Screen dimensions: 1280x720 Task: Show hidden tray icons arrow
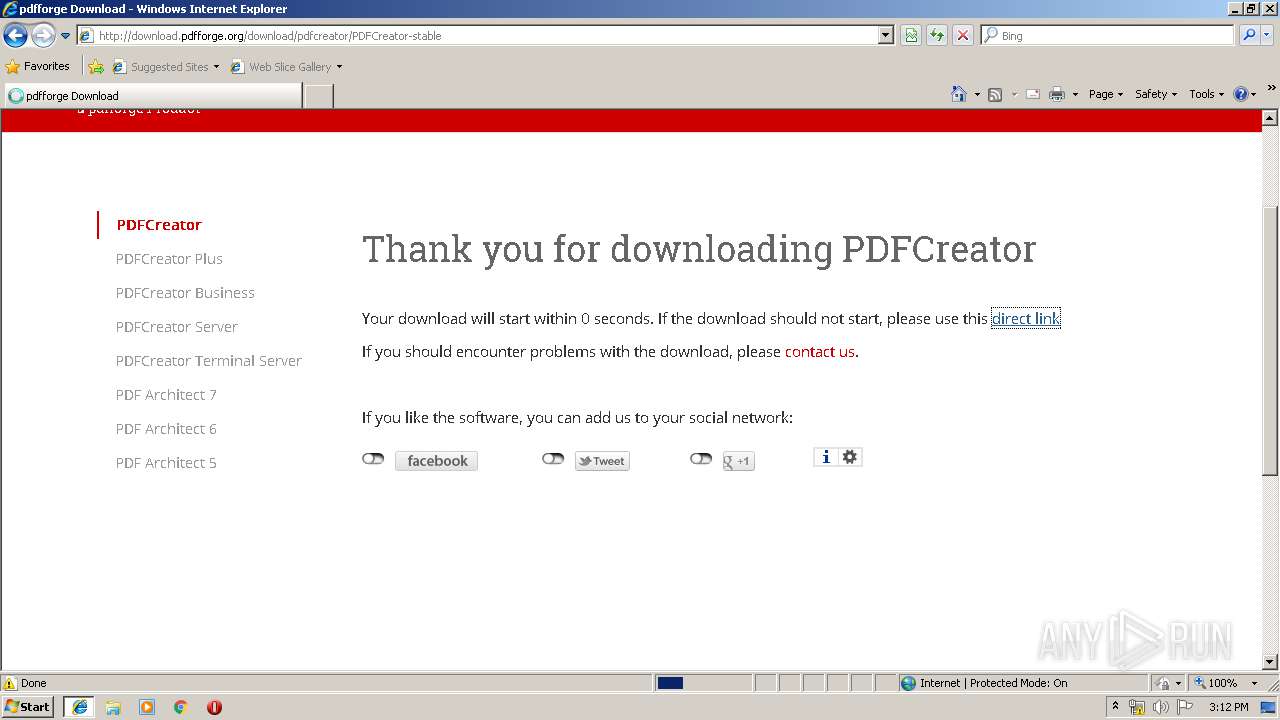pos(1115,707)
